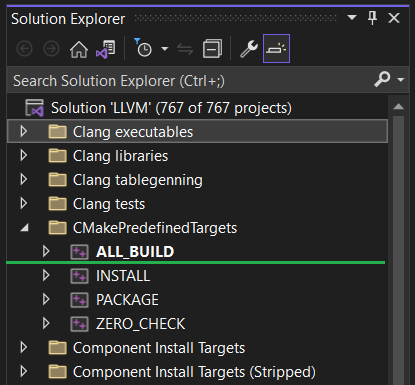The image size is (415, 385).
Task: Select the ALL_BUILD project label
Action: [135, 252]
